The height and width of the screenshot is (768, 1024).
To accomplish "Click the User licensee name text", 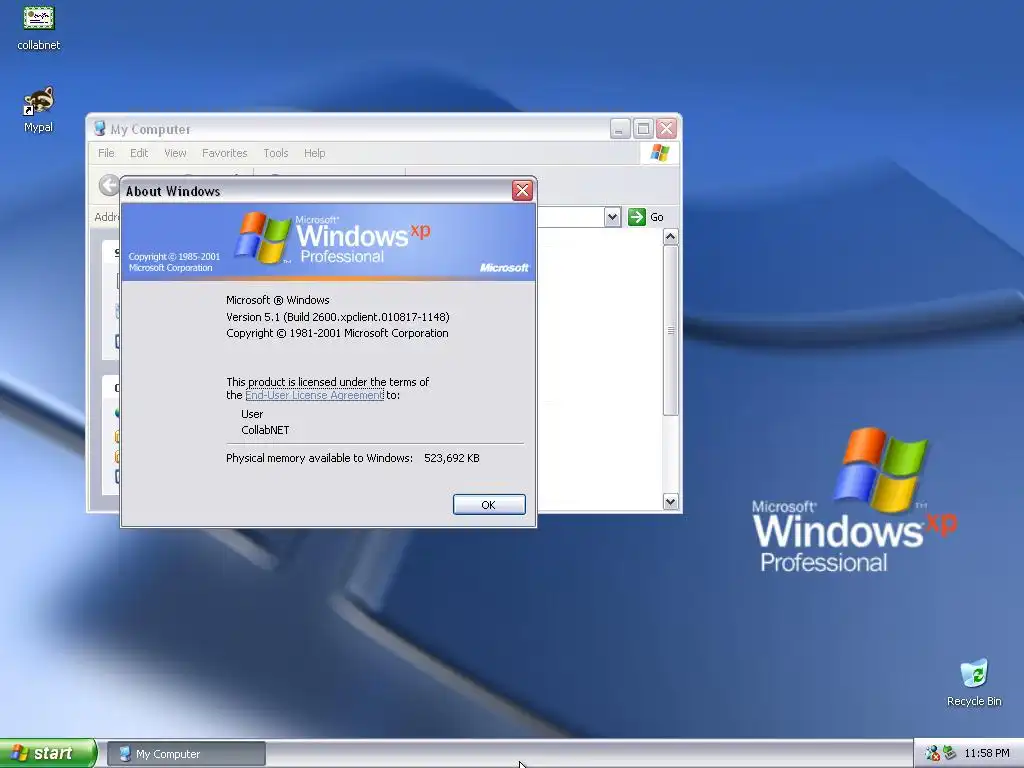I will pos(252,414).
